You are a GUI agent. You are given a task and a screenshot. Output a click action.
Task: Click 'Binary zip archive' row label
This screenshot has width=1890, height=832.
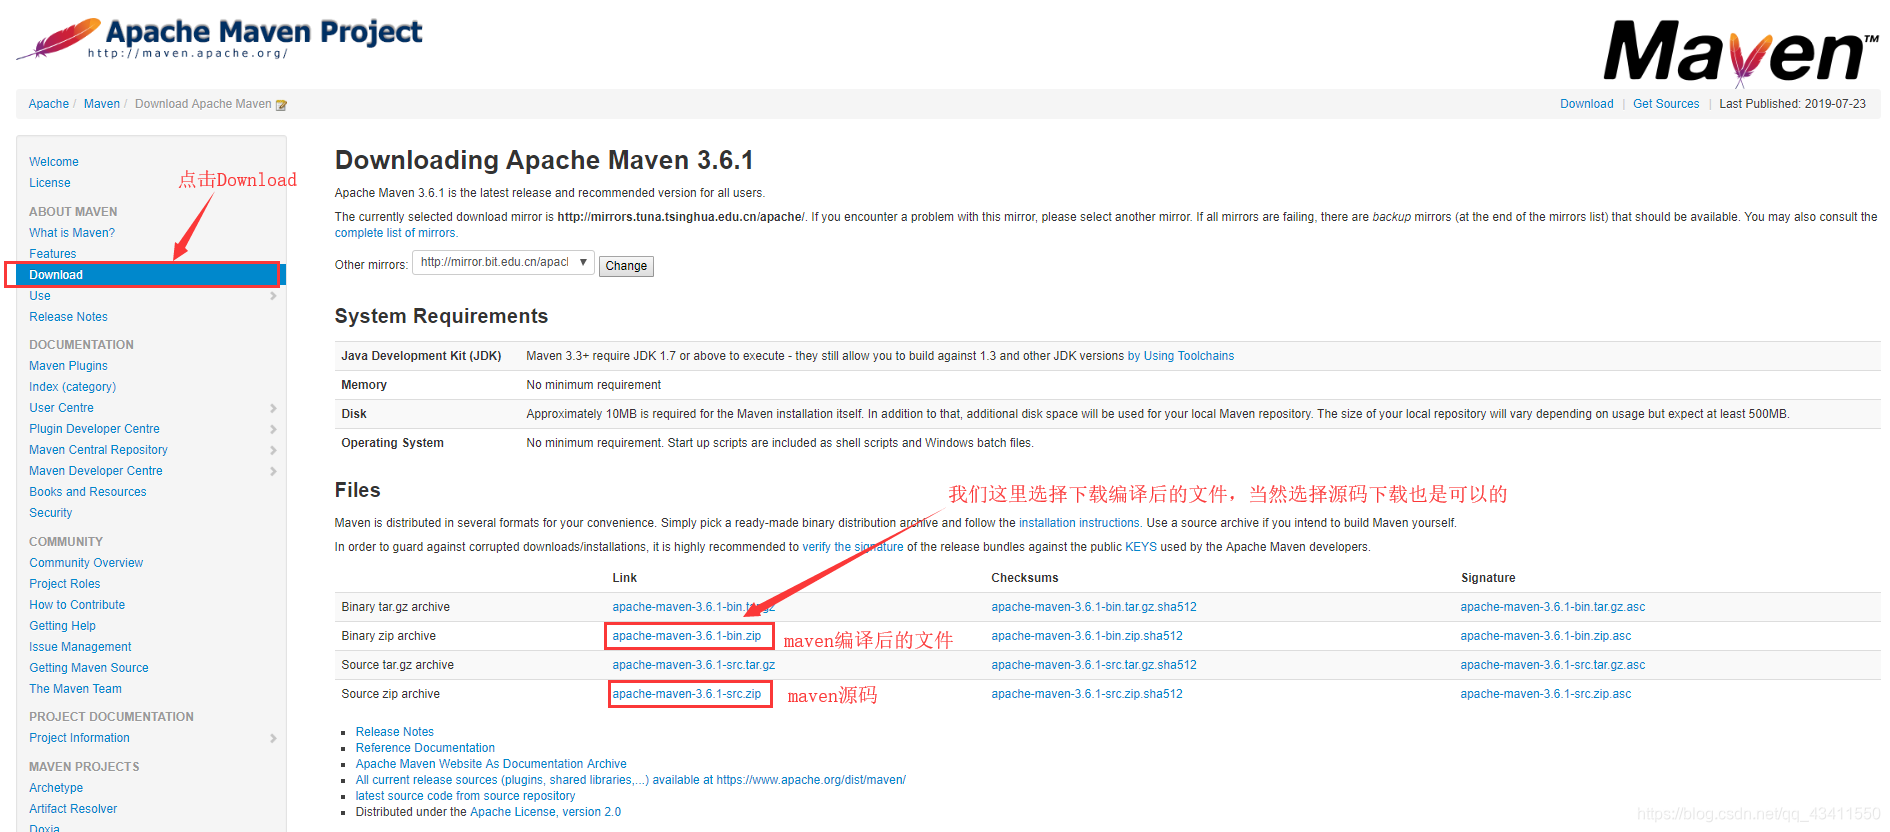pos(389,636)
